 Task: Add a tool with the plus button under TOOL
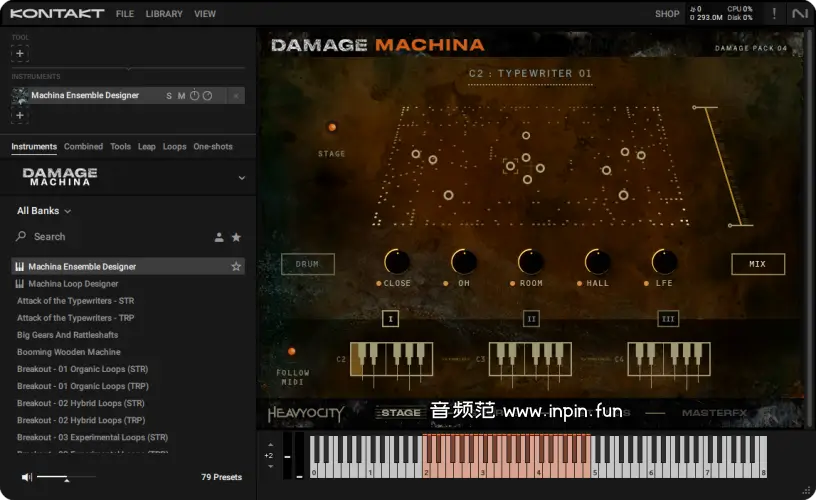[x=20, y=54]
